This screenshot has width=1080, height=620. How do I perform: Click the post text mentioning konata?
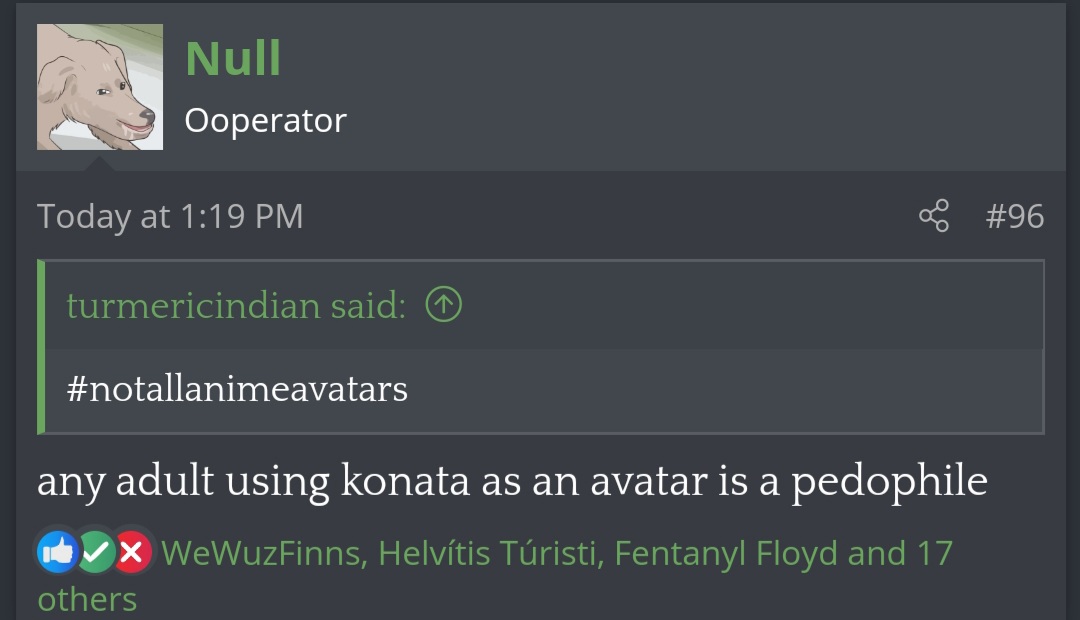(512, 481)
